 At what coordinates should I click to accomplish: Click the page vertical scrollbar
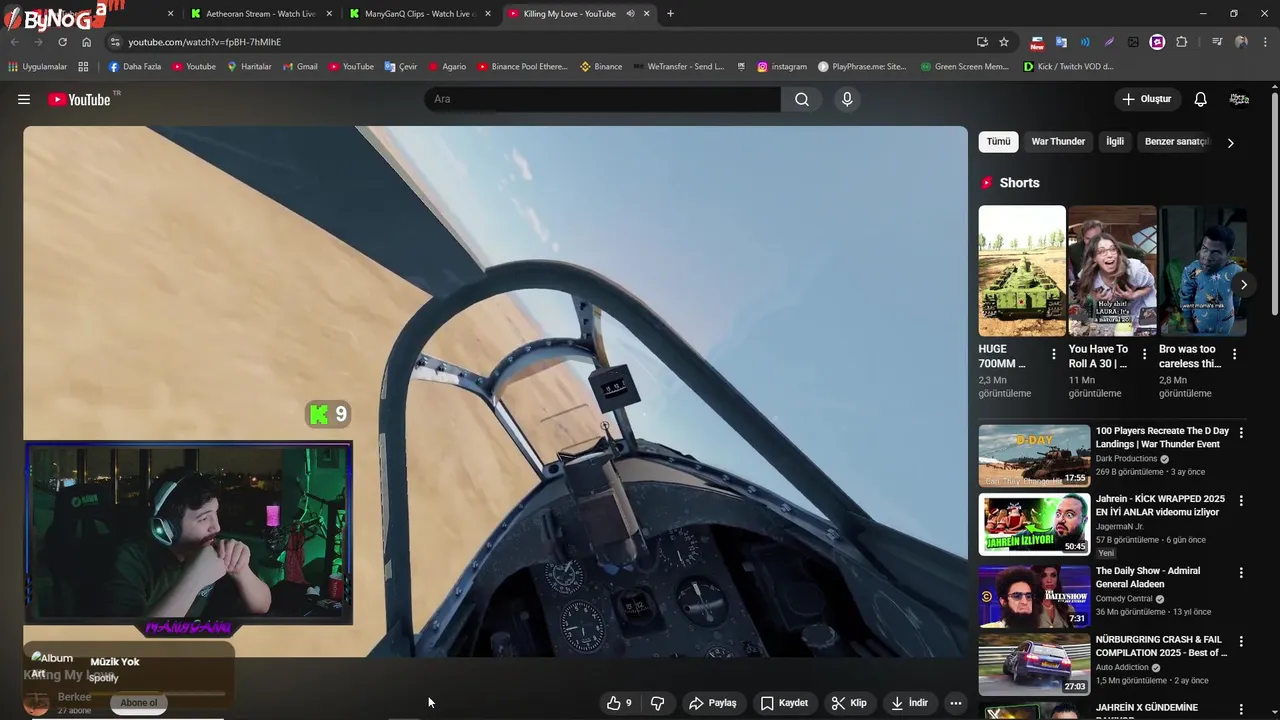click(x=1275, y=205)
